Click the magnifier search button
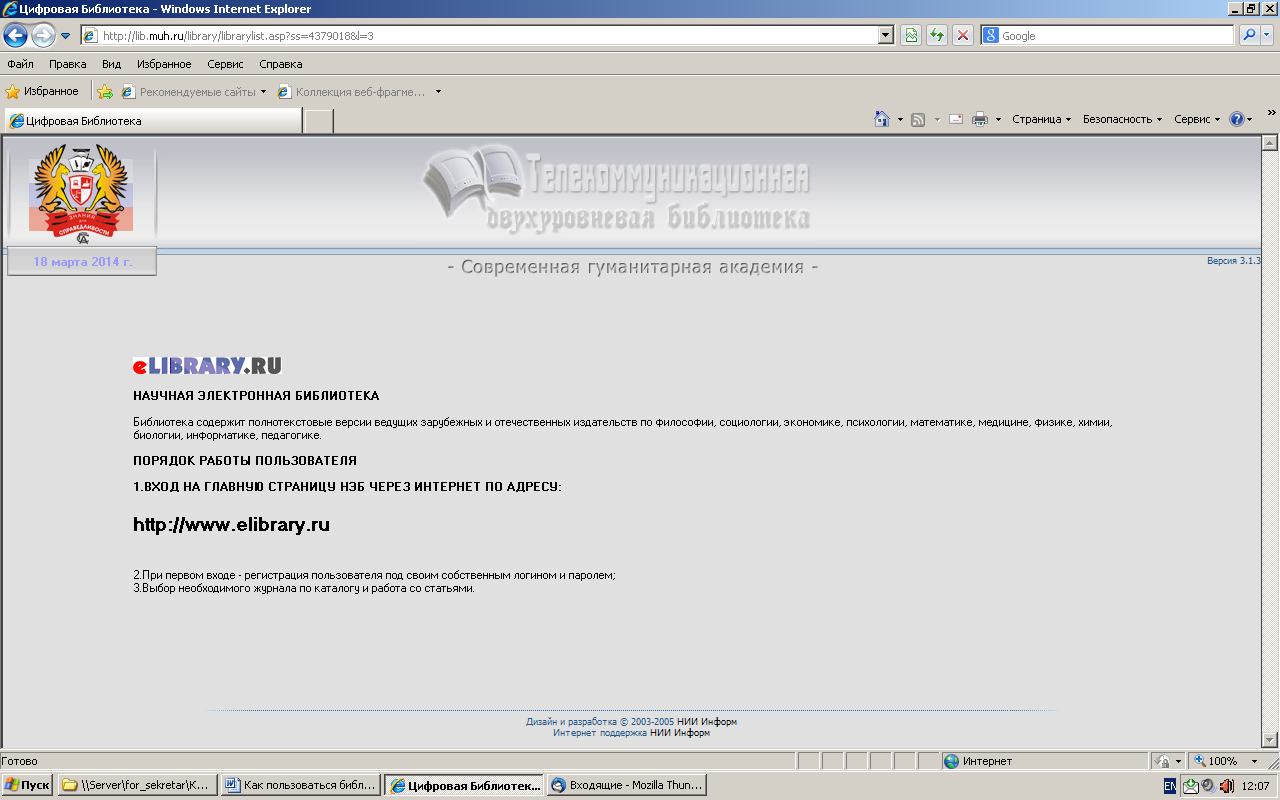Viewport: 1280px width, 800px height. pyautogui.click(x=1249, y=35)
